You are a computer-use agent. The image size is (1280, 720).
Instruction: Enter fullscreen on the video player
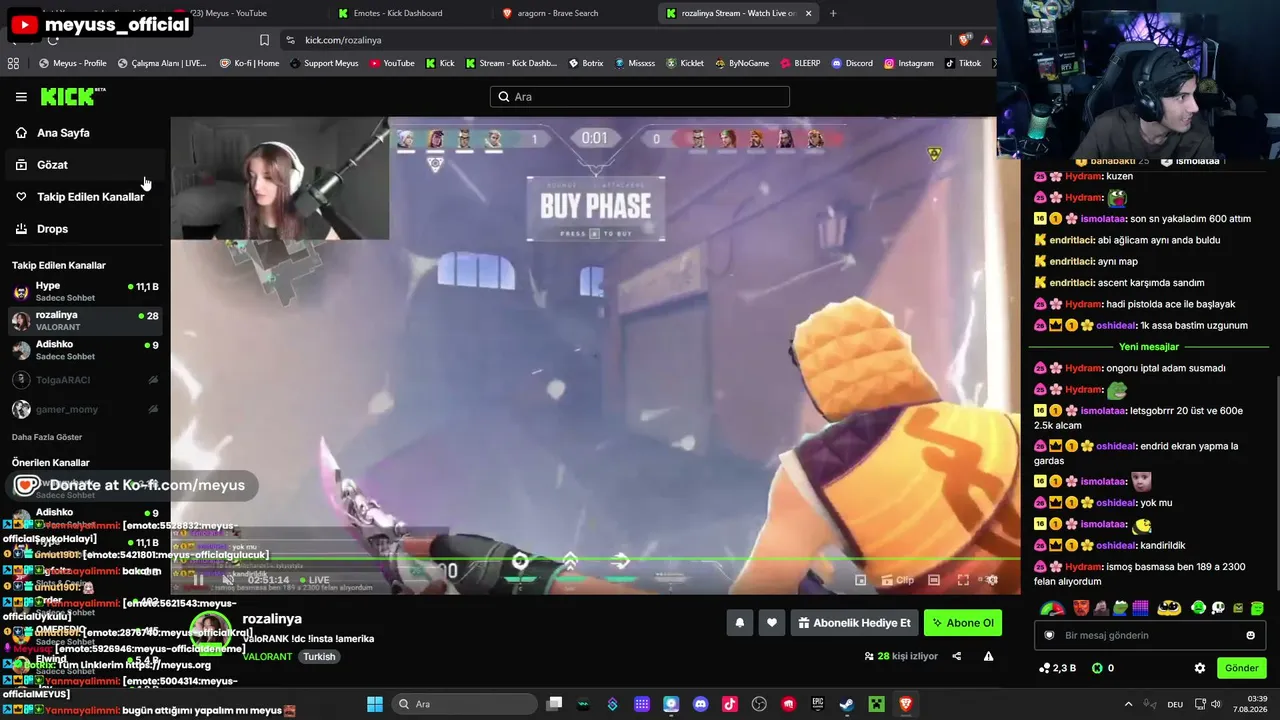(963, 580)
